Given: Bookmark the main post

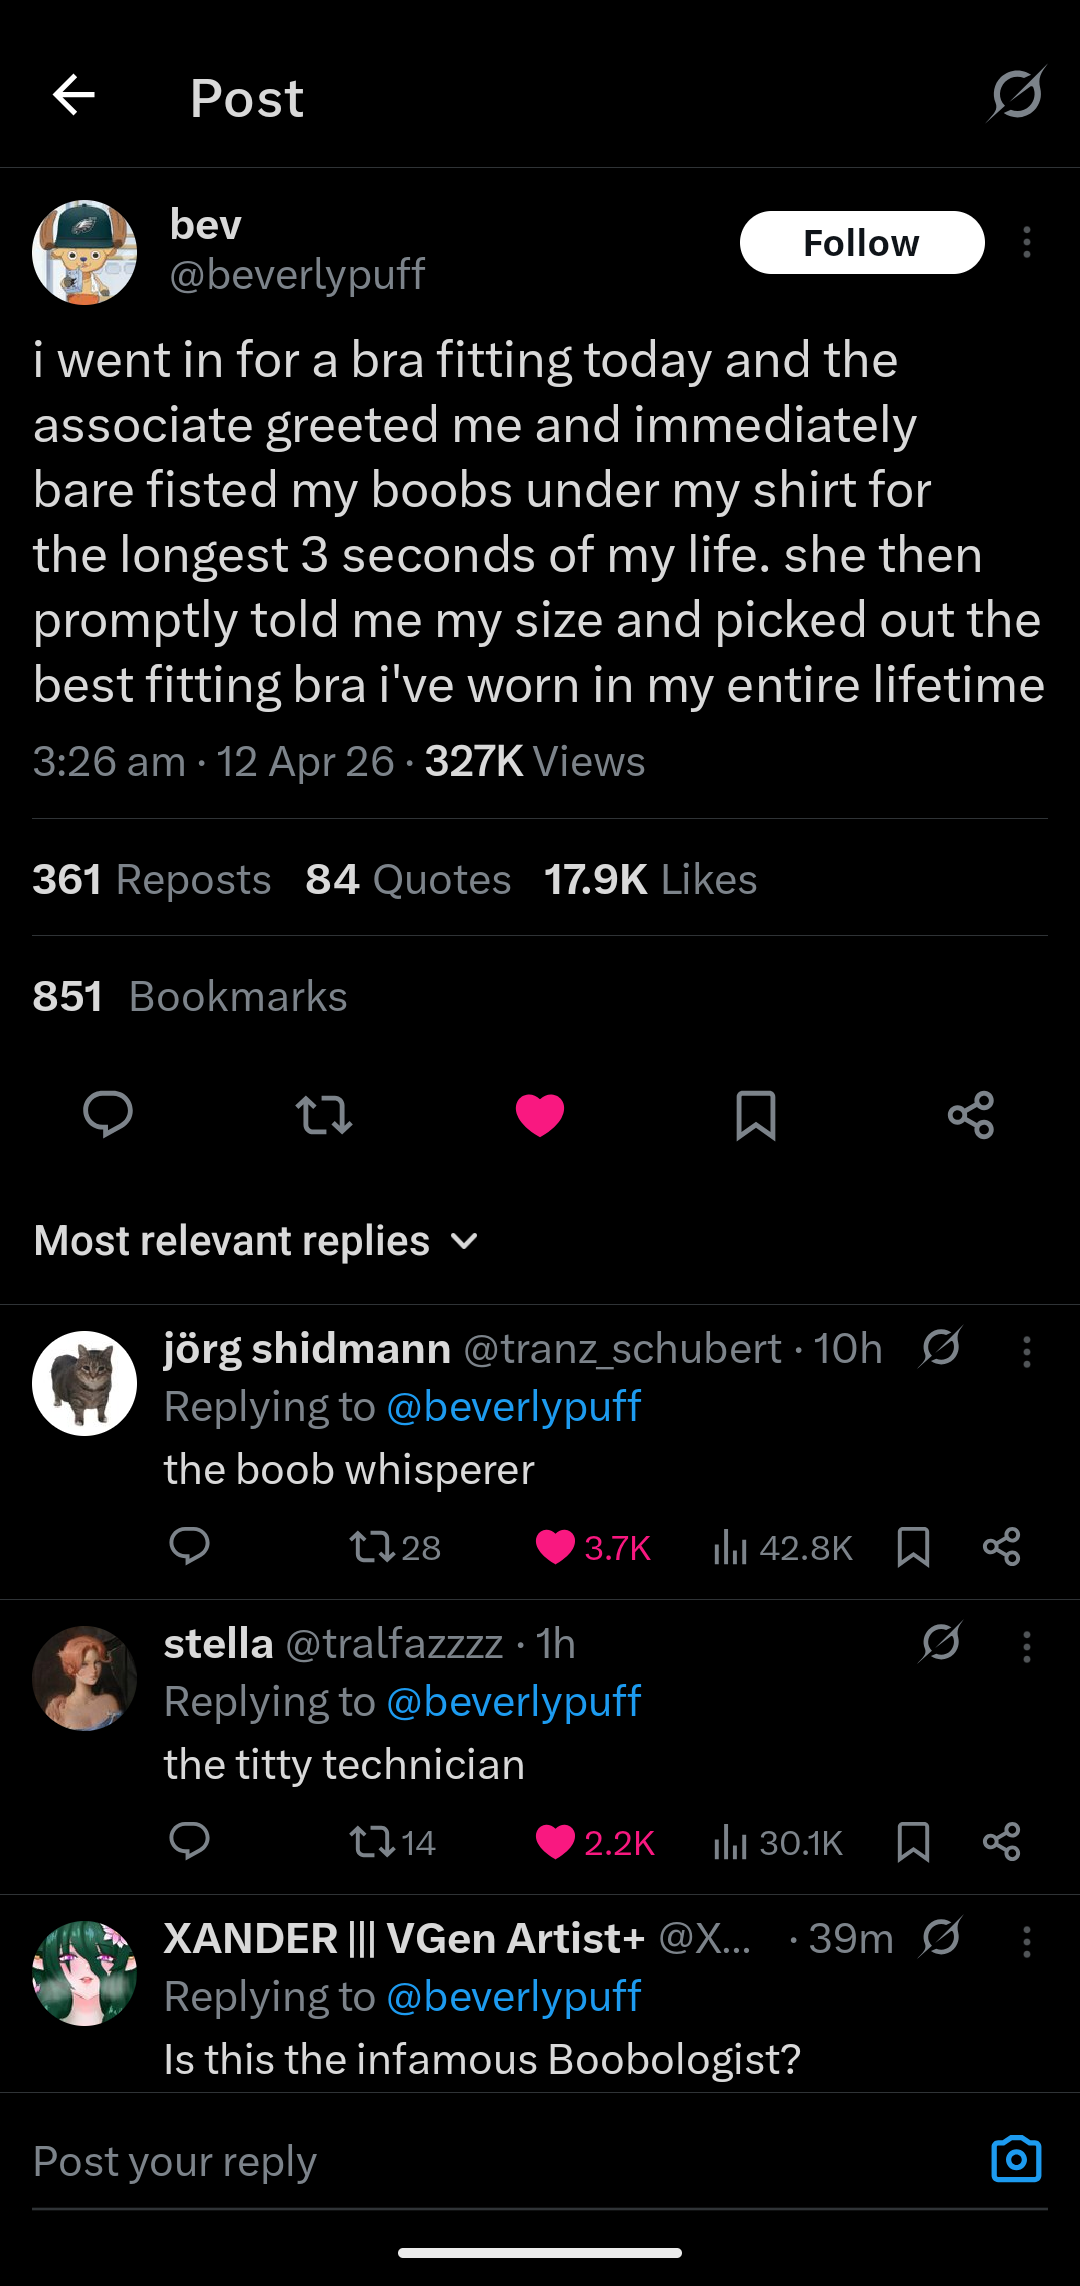Looking at the screenshot, I should tap(756, 1114).
